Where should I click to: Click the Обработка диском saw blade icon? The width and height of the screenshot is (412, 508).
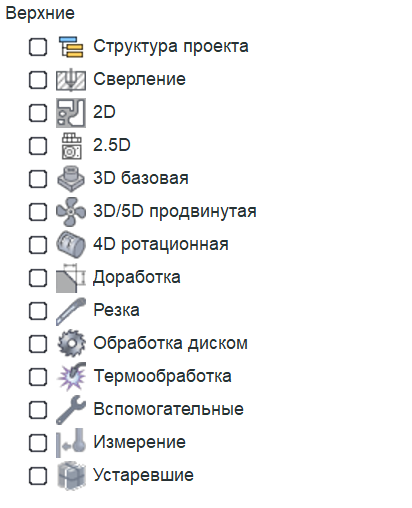coord(71,343)
